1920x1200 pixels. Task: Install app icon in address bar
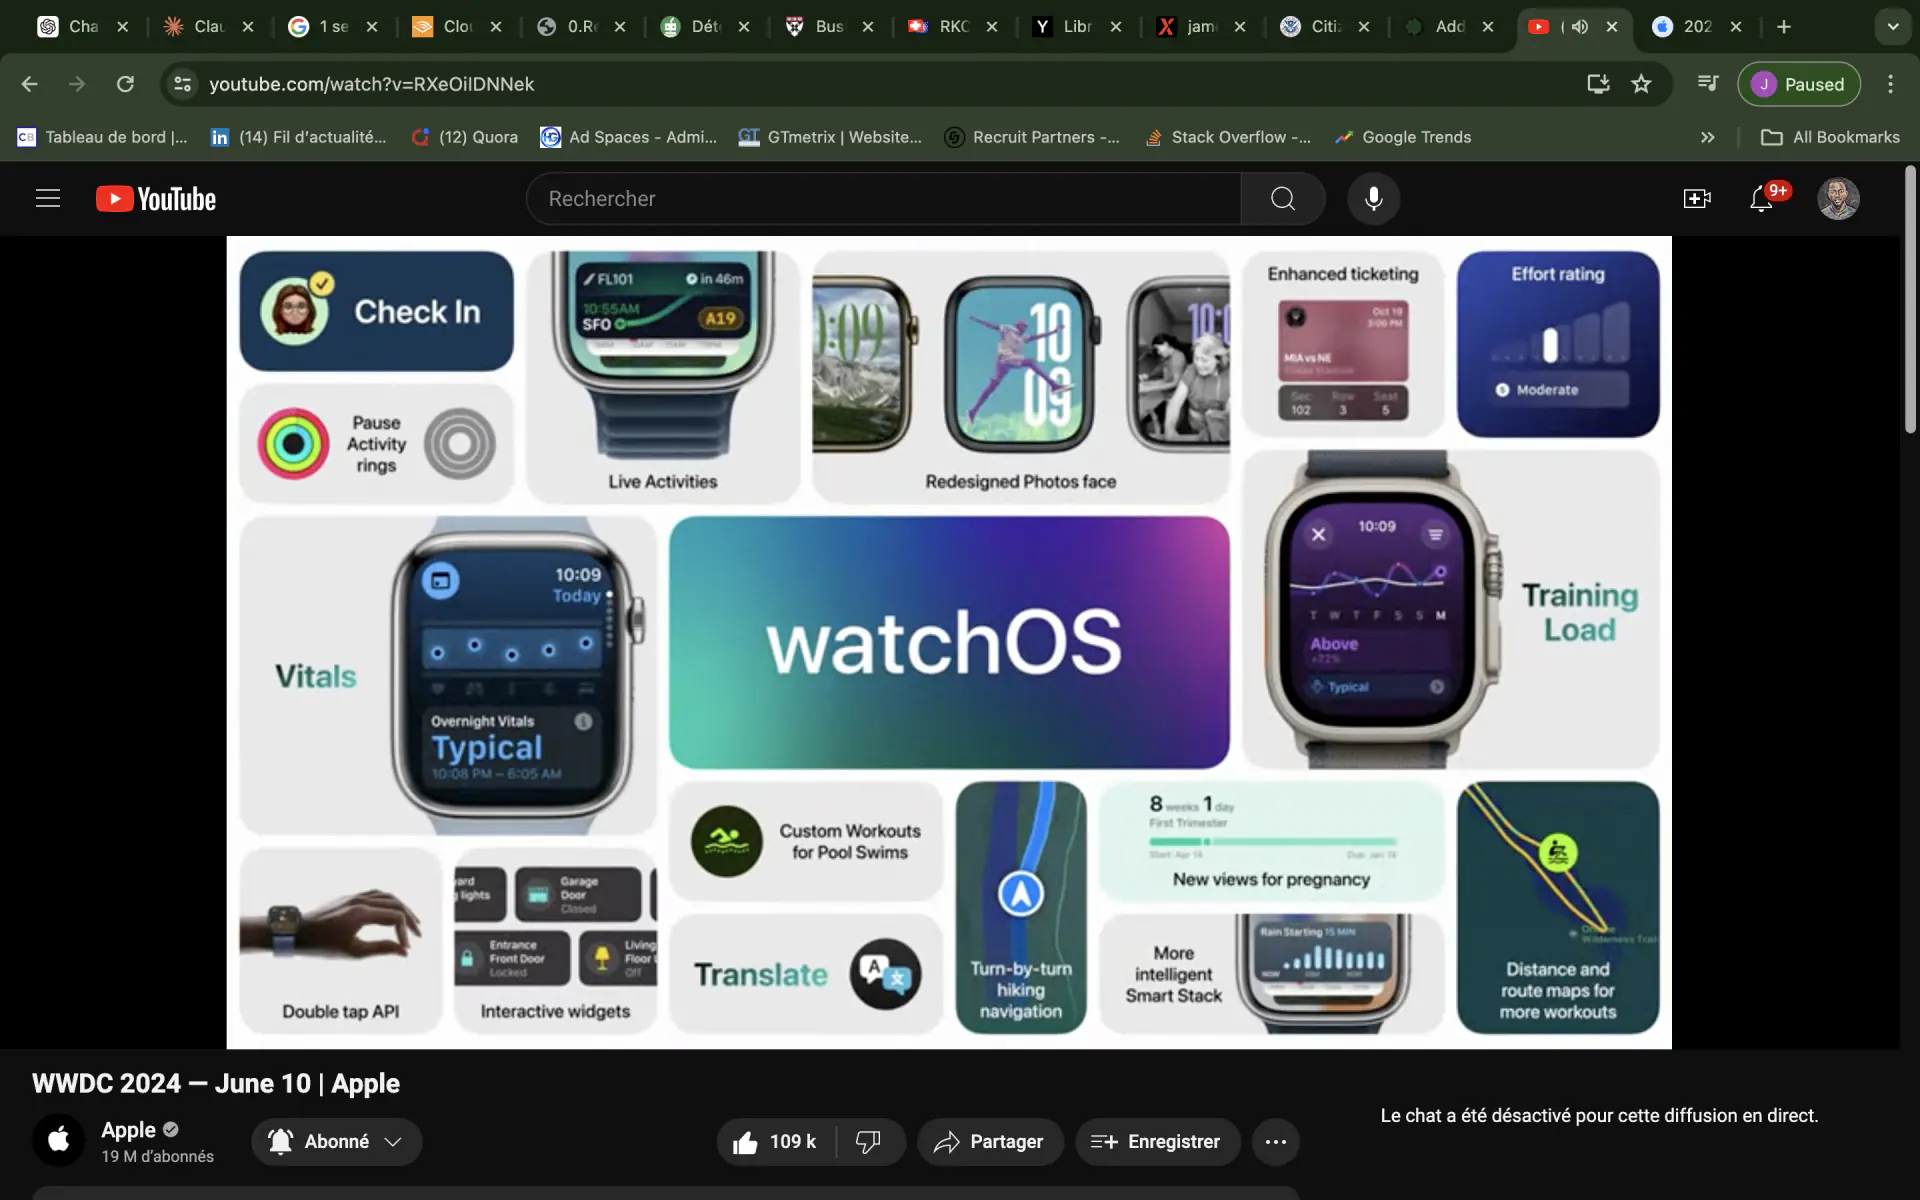[x=1598, y=84]
